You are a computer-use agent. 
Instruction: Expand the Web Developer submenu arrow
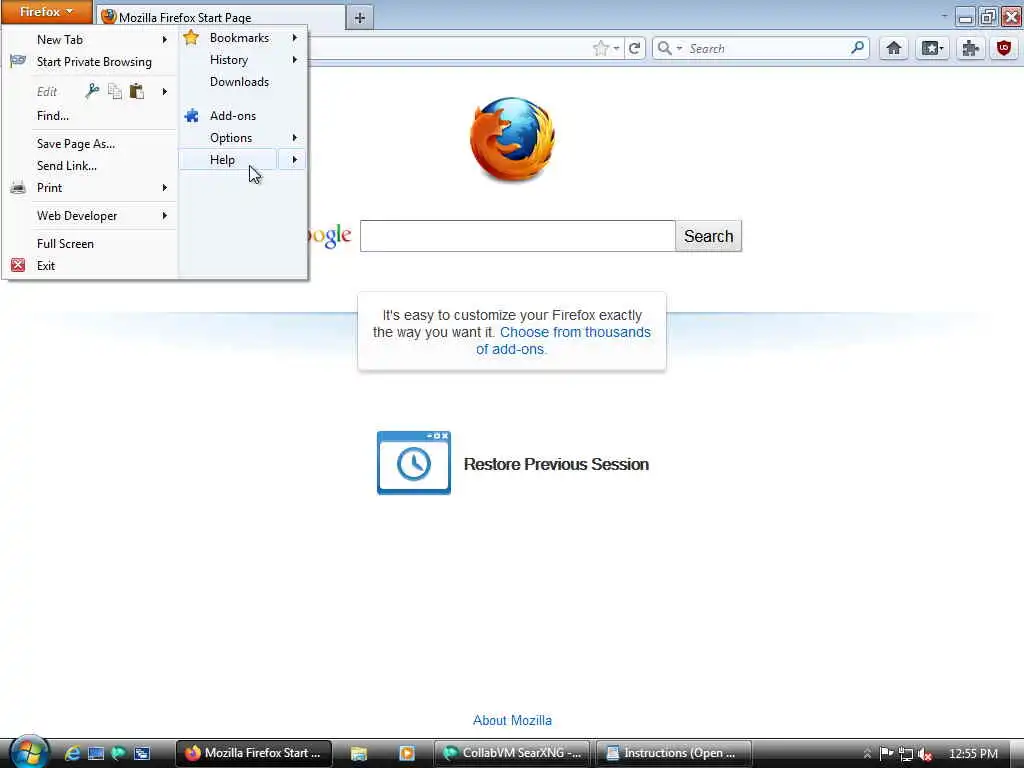(x=165, y=216)
